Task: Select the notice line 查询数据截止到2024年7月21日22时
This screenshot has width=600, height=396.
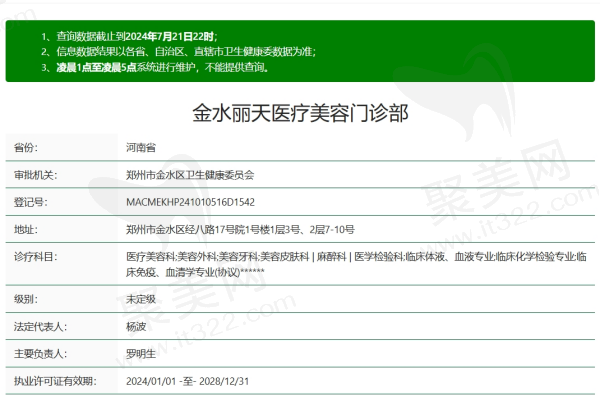Action: [x=137, y=36]
